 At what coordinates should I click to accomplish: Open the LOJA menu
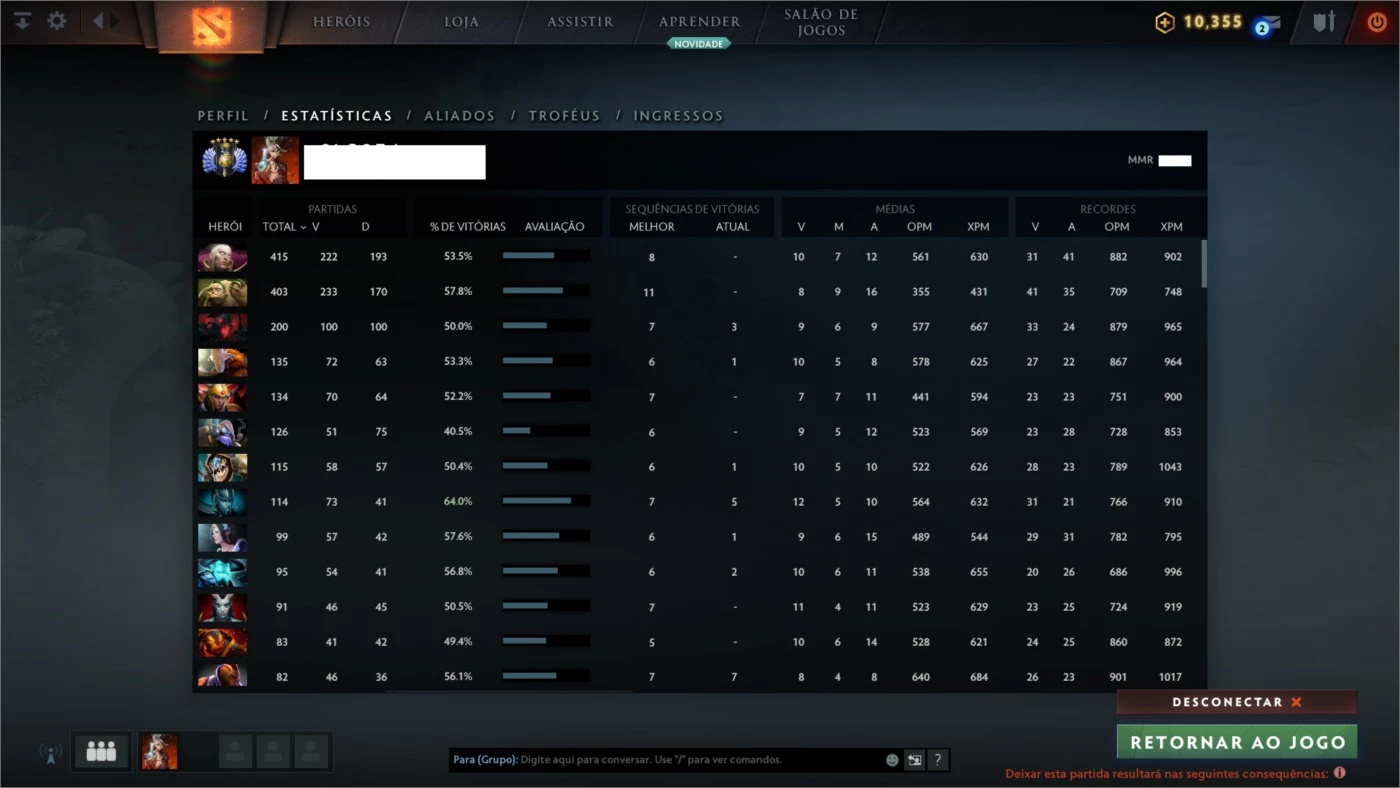461,21
